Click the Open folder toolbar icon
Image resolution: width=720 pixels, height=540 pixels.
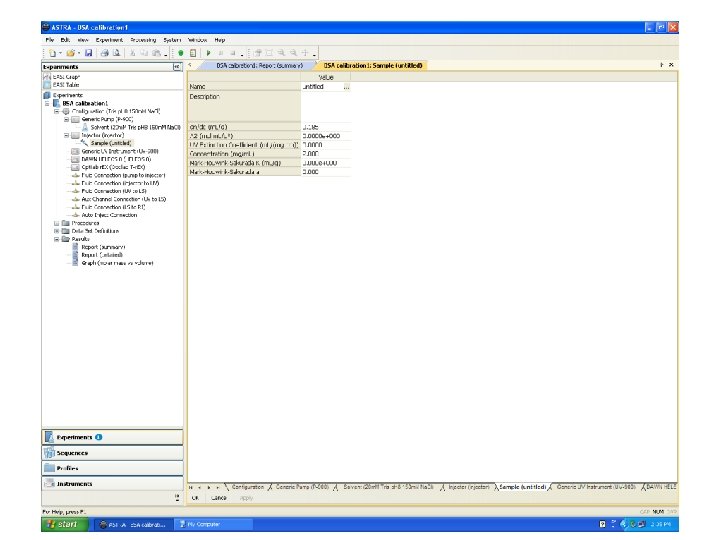click(70, 53)
